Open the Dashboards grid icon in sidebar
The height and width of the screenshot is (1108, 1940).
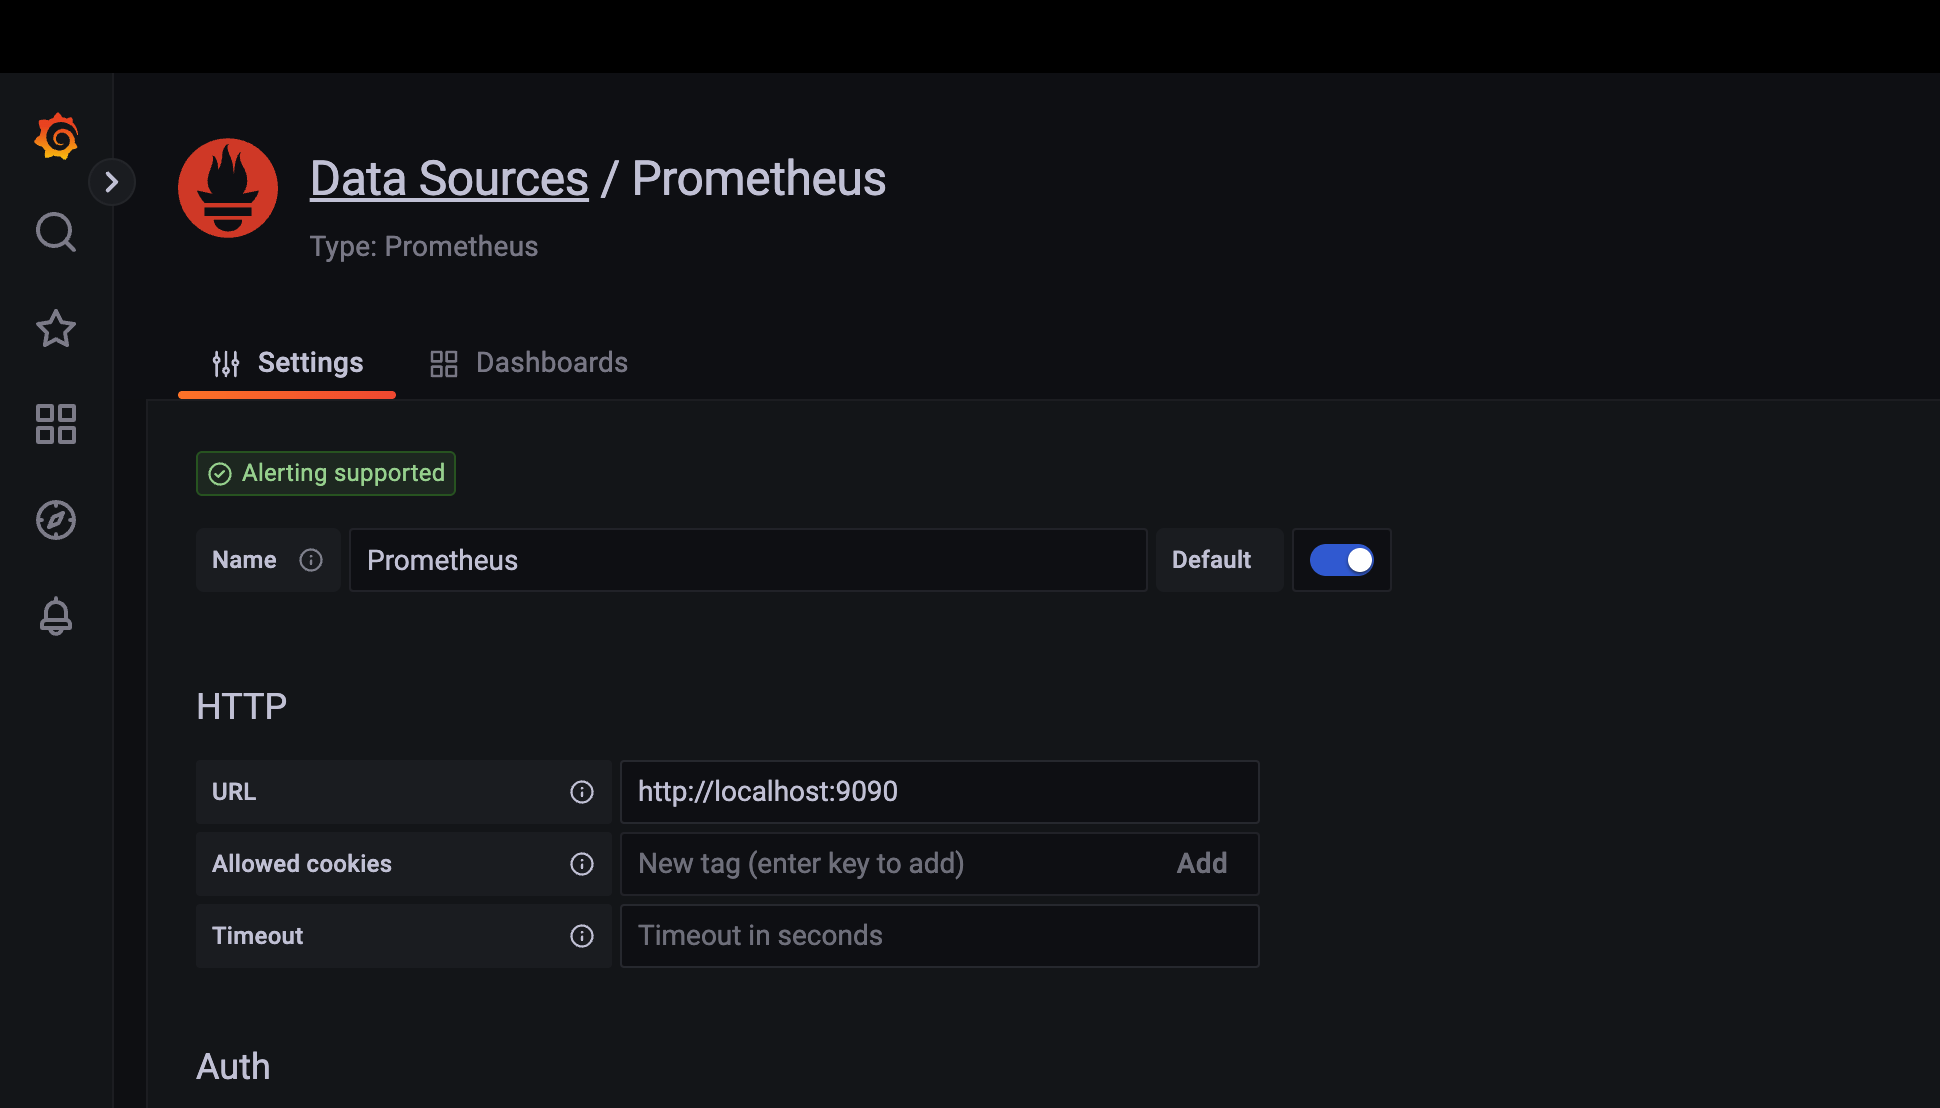(56, 424)
